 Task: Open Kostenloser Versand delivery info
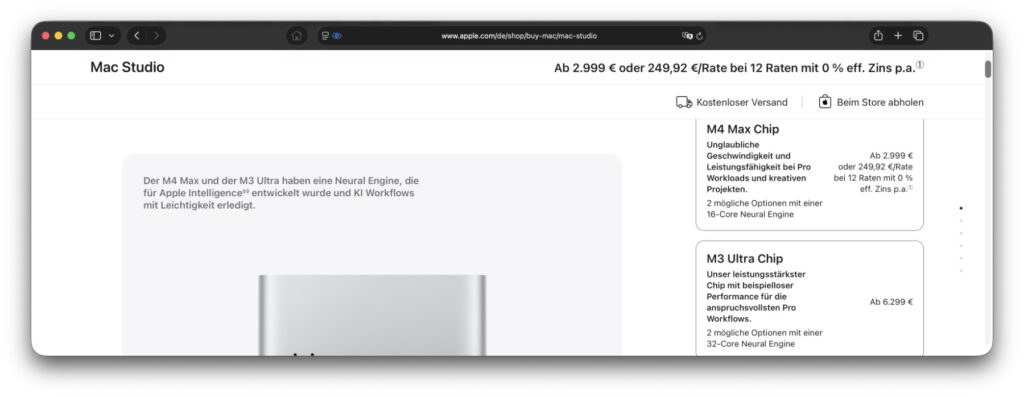(731, 103)
